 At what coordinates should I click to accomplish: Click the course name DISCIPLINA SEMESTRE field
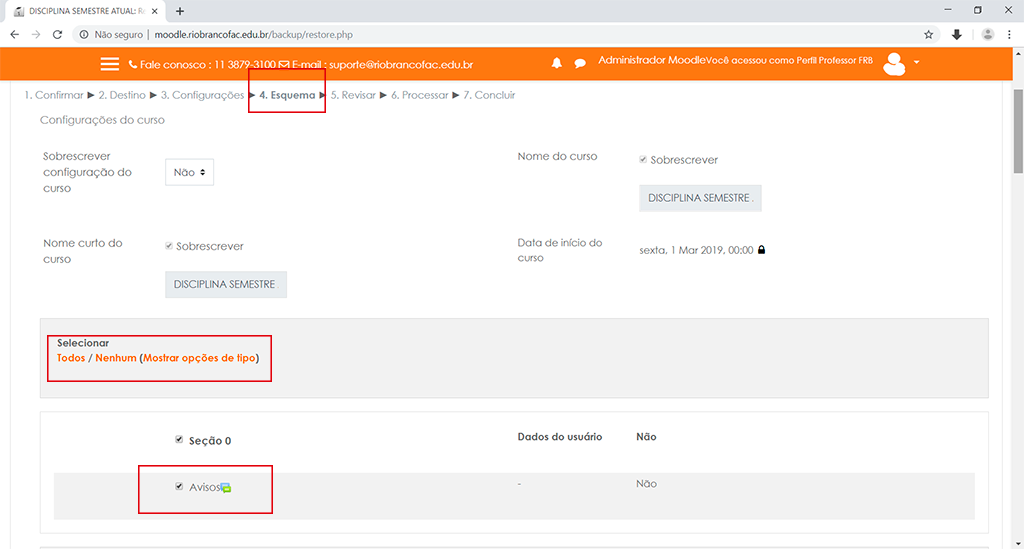699,198
